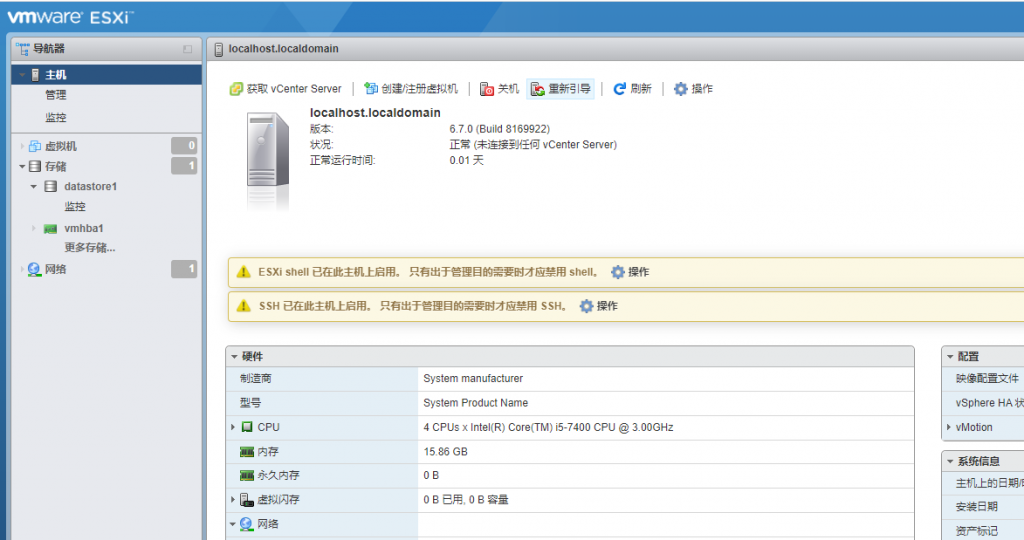The width and height of the screenshot is (1024, 540).
Task: Click the host icon in the localhost.localdomain title bar
Action: (219, 49)
